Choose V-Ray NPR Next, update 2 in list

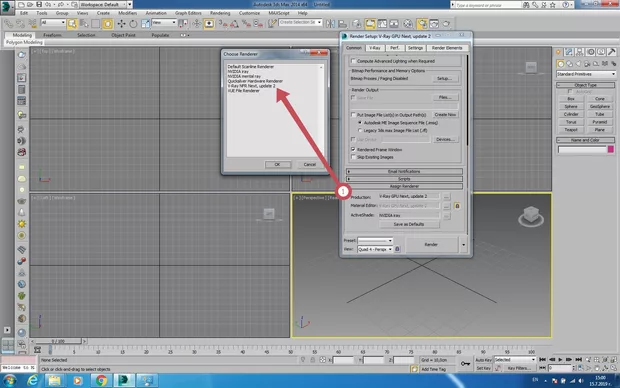tap(251, 86)
